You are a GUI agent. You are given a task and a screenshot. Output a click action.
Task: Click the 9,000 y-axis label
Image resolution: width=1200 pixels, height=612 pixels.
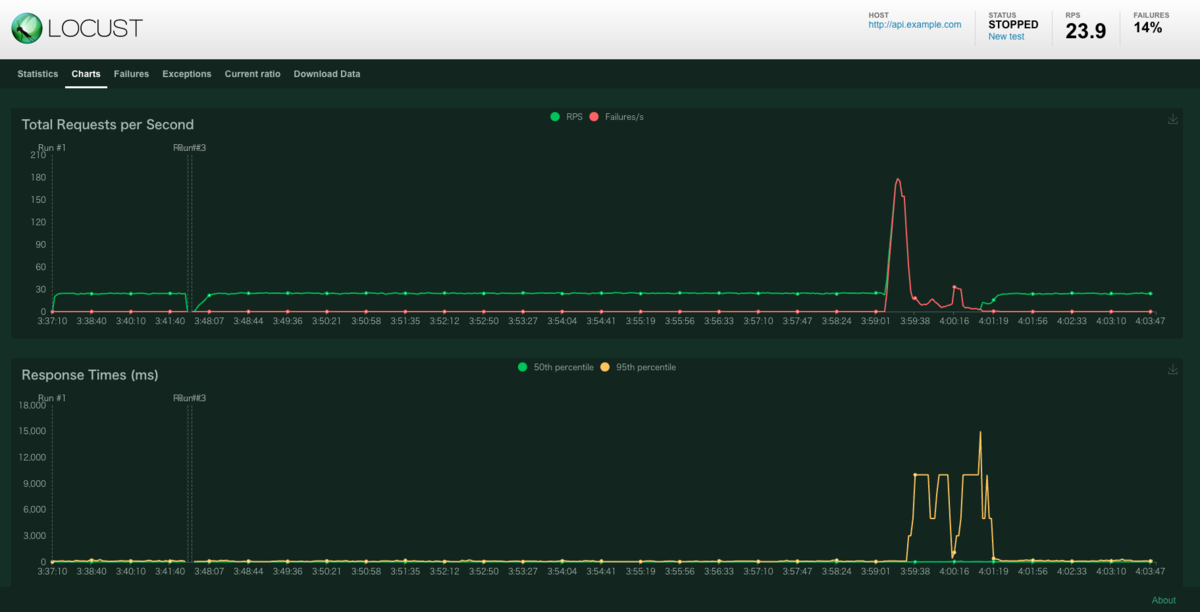[35, 483]
